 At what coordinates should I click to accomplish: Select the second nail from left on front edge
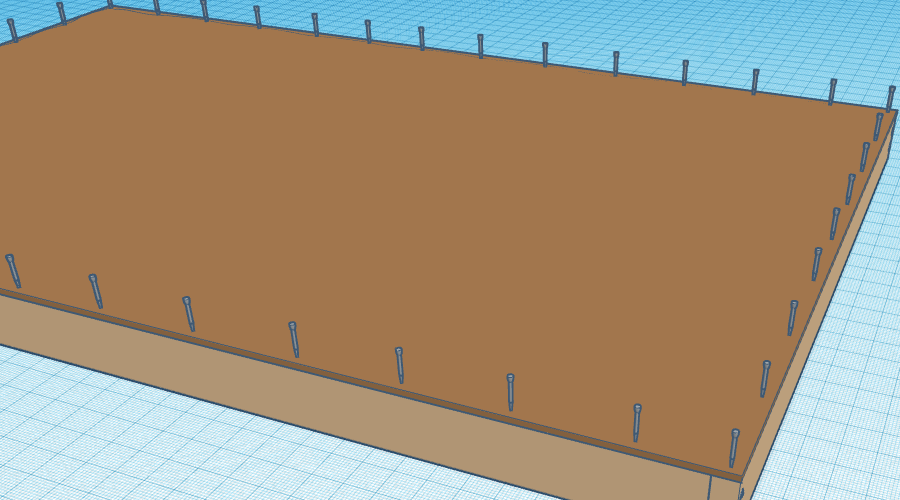96,291
